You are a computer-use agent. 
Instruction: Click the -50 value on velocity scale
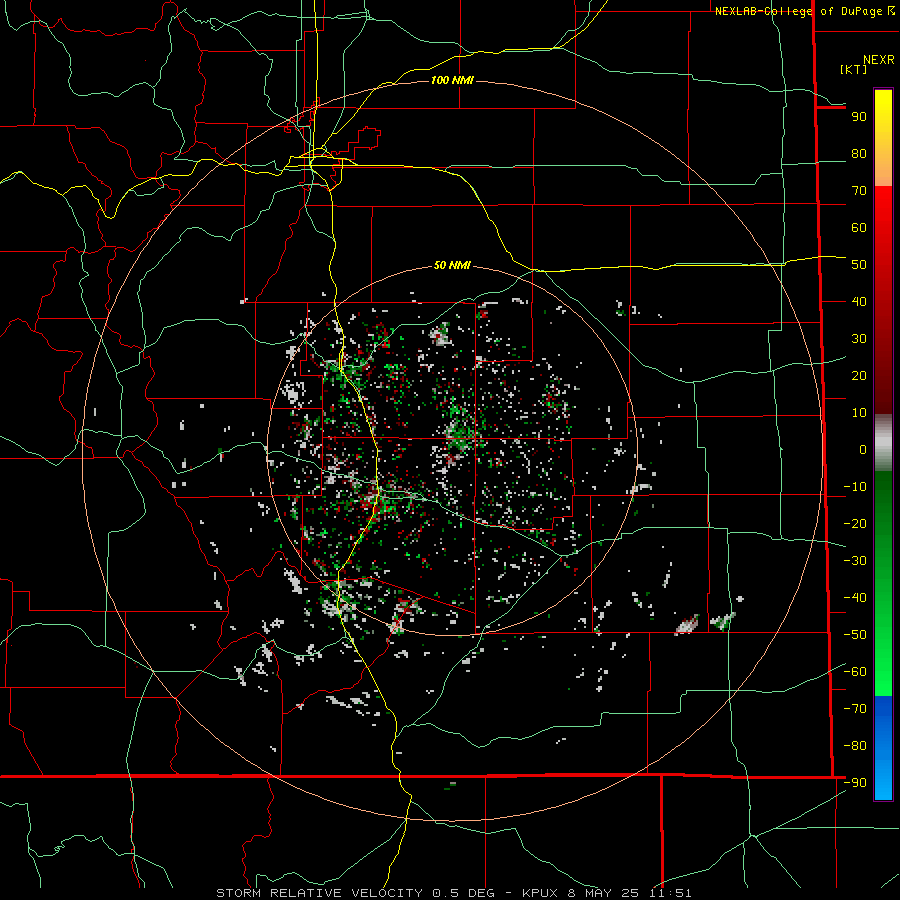pyautogui.click(x=855, y=635)
